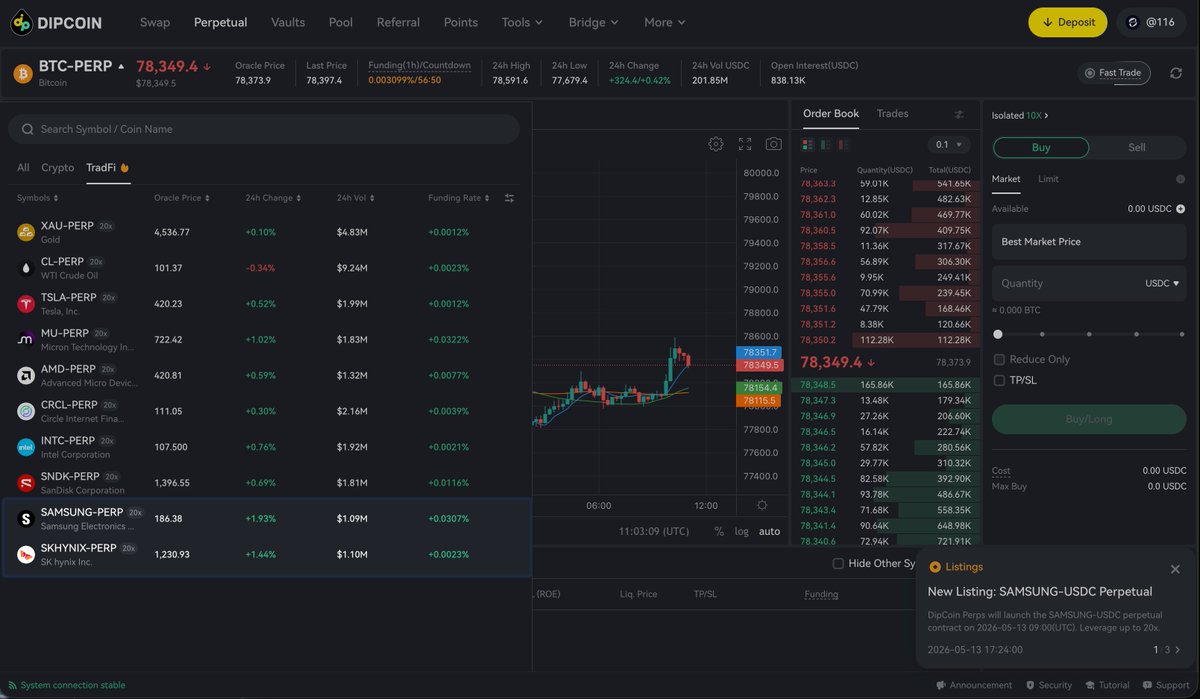Change quantity unit USDC dropdown
Image resolution: width=1200 pixels, height=699 pixels.
tap(1163, 283)
